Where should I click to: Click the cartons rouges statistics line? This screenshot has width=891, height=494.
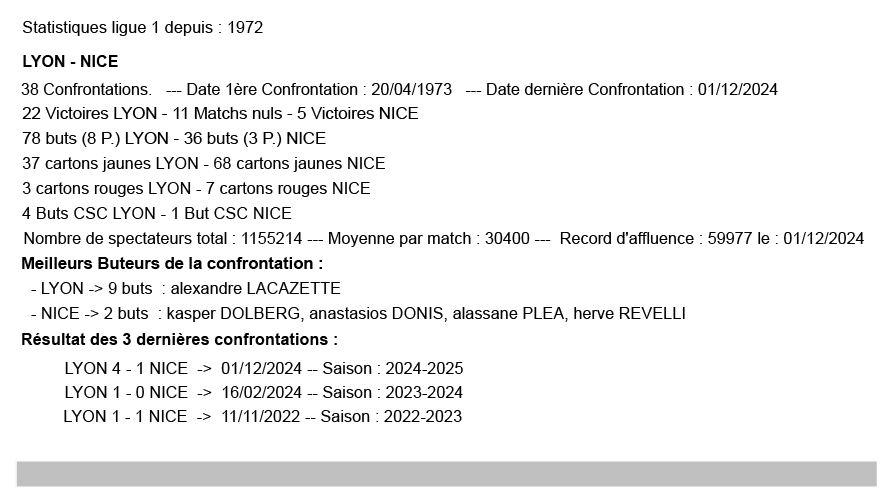point(196,189)
